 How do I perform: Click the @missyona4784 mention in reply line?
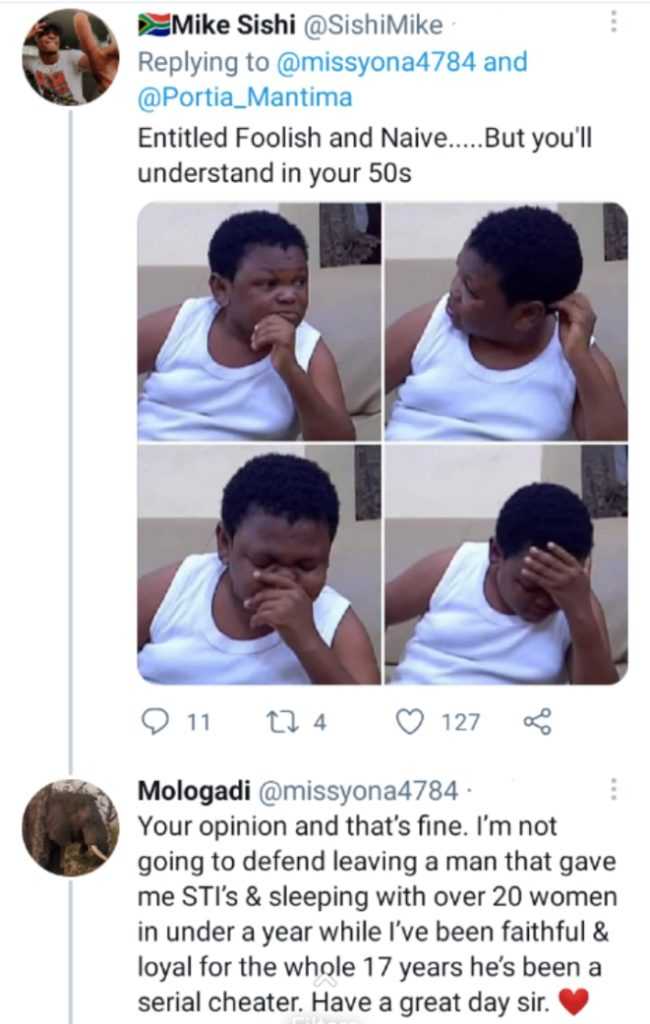point(377,62)
